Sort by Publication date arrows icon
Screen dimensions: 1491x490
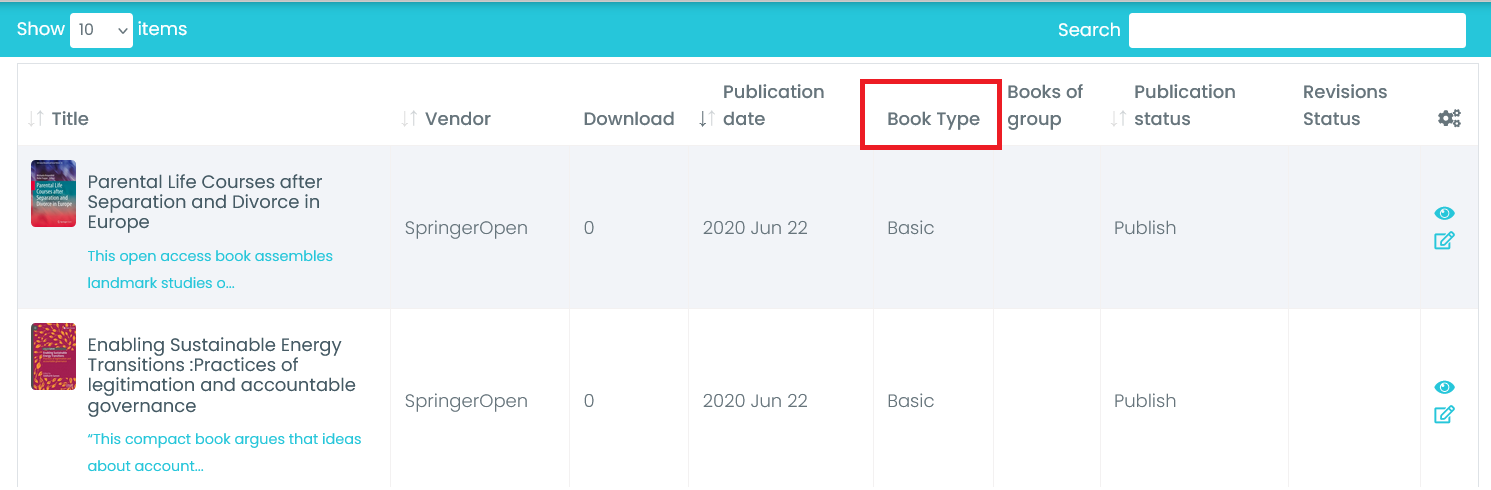click(x=706, y=119)
